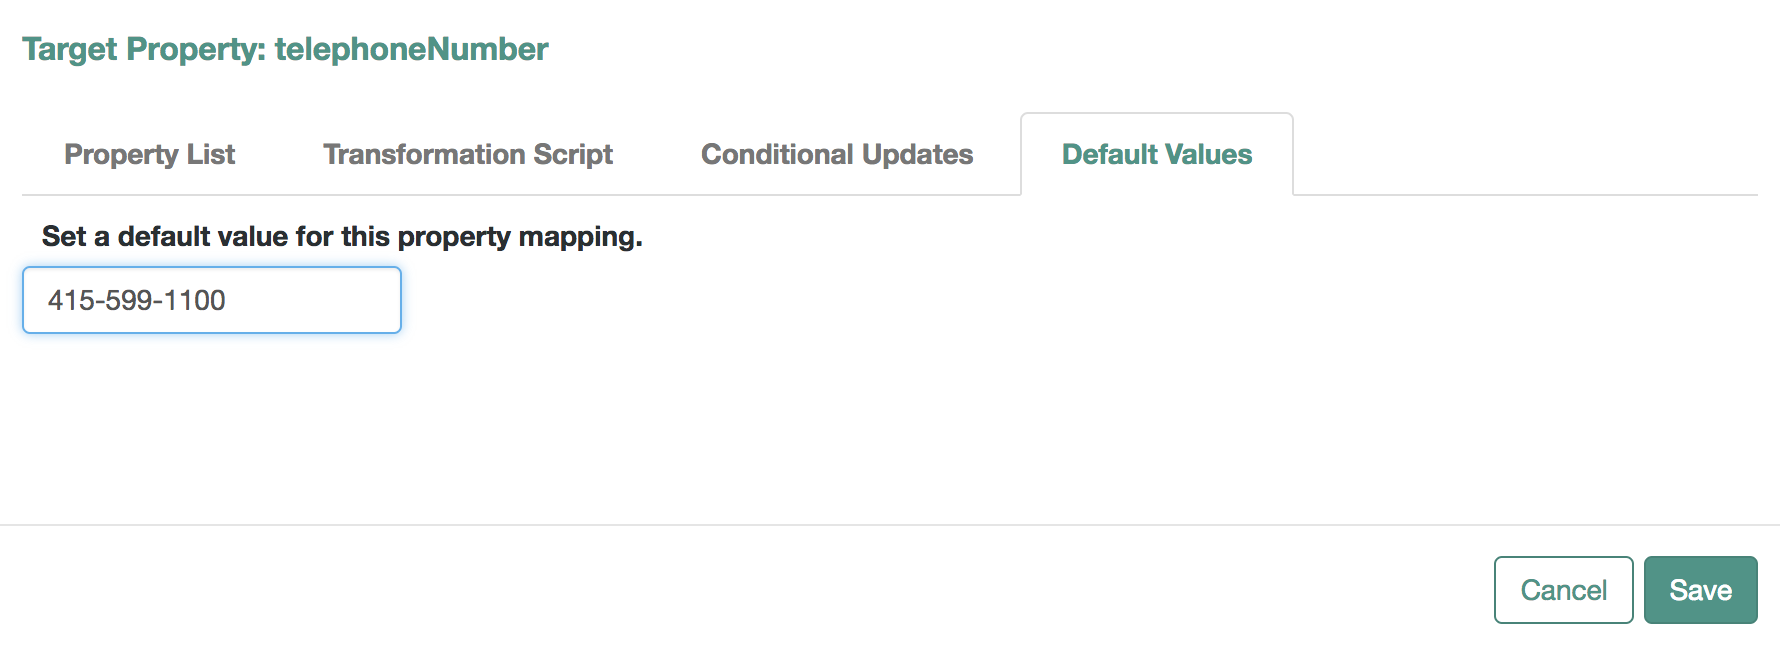View the source Property List settings
This screenshot has height=650, width=1780.
click(x=150, y=154)
